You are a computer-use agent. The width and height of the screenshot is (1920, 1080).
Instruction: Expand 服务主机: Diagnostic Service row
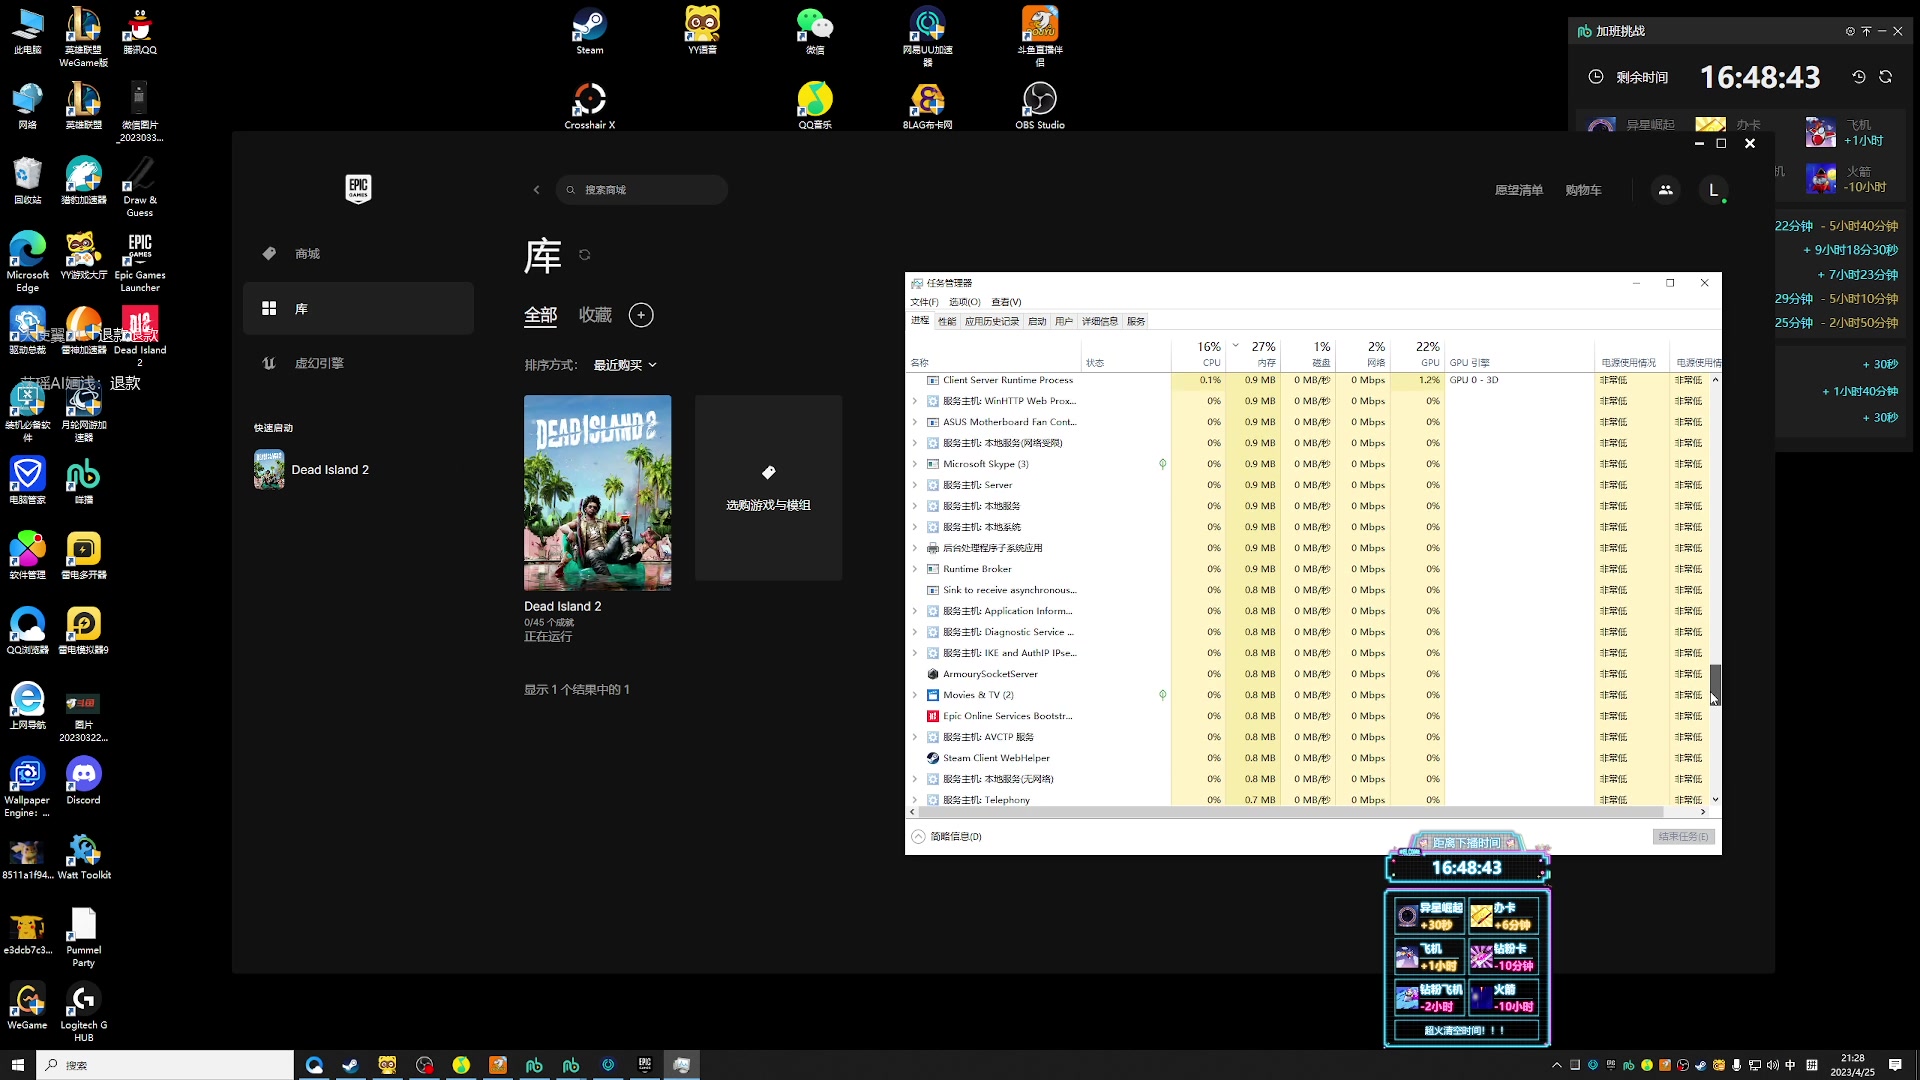[914, 632]
